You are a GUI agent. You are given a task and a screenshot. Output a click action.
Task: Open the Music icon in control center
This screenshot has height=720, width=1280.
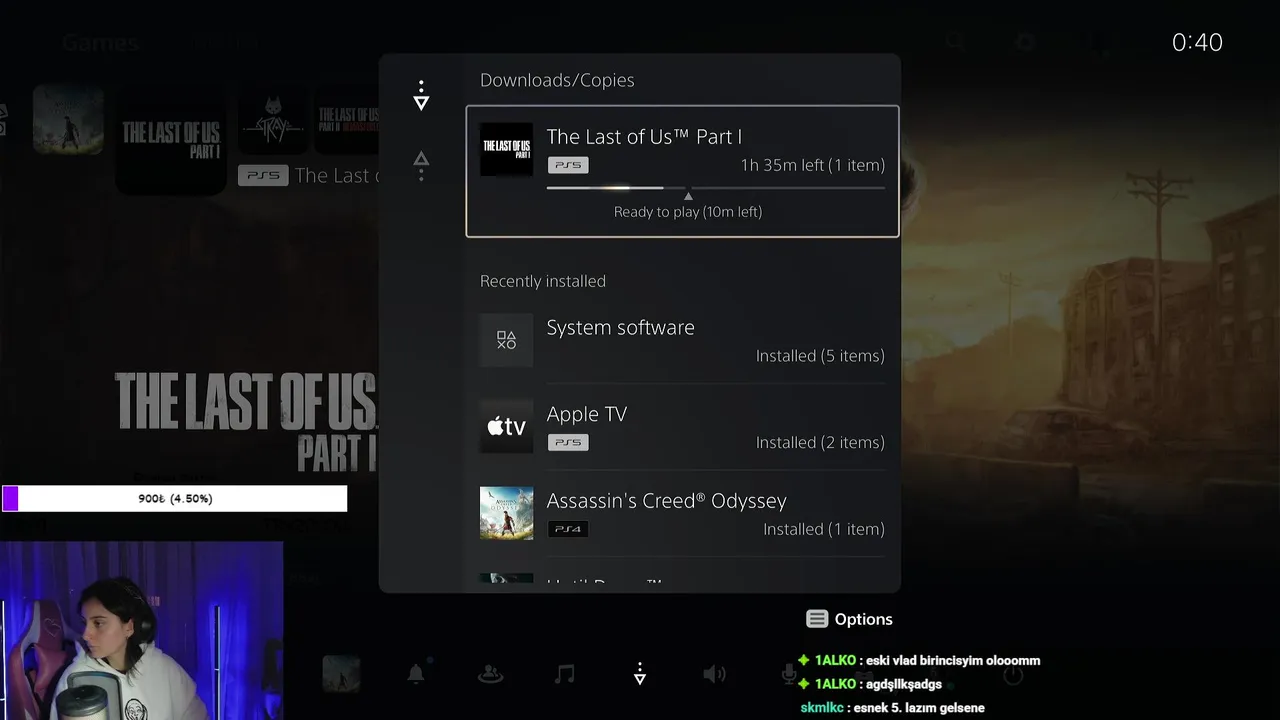pos(565,674)
